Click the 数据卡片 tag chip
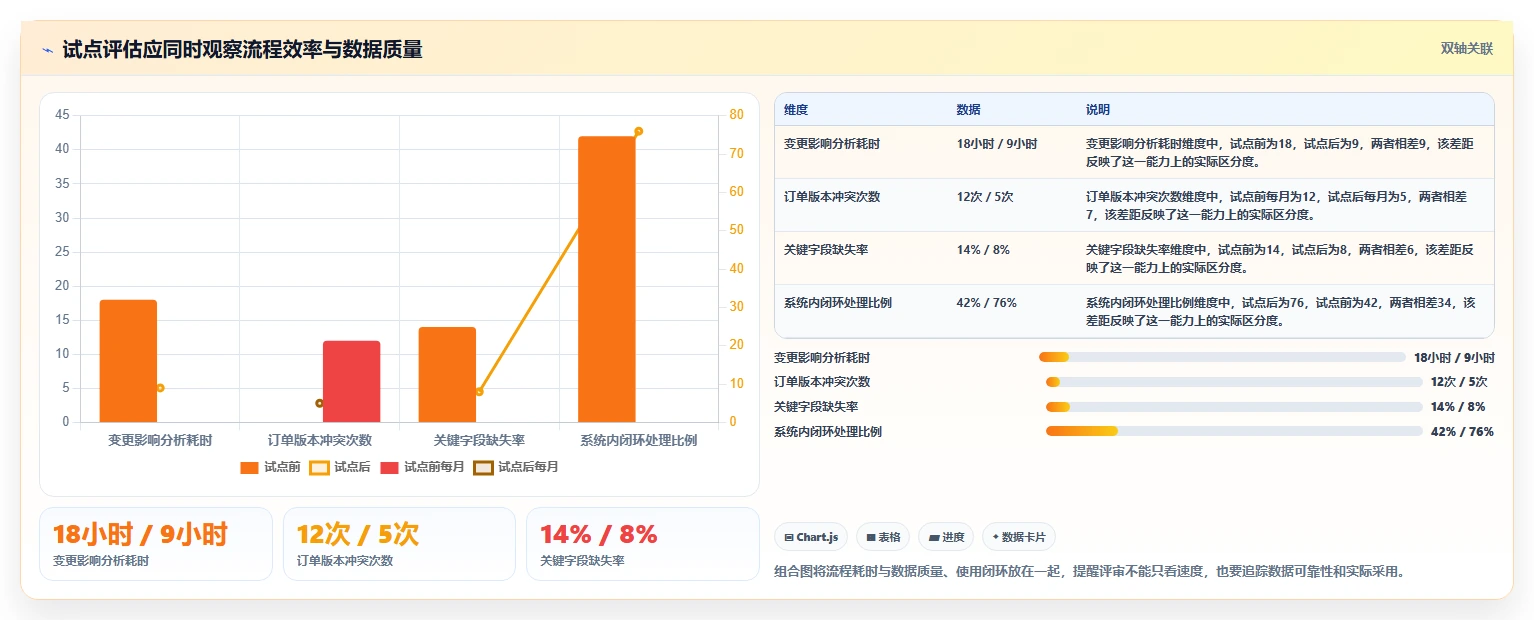The height and width of the screenshot is (620, 1534). 1018,537
